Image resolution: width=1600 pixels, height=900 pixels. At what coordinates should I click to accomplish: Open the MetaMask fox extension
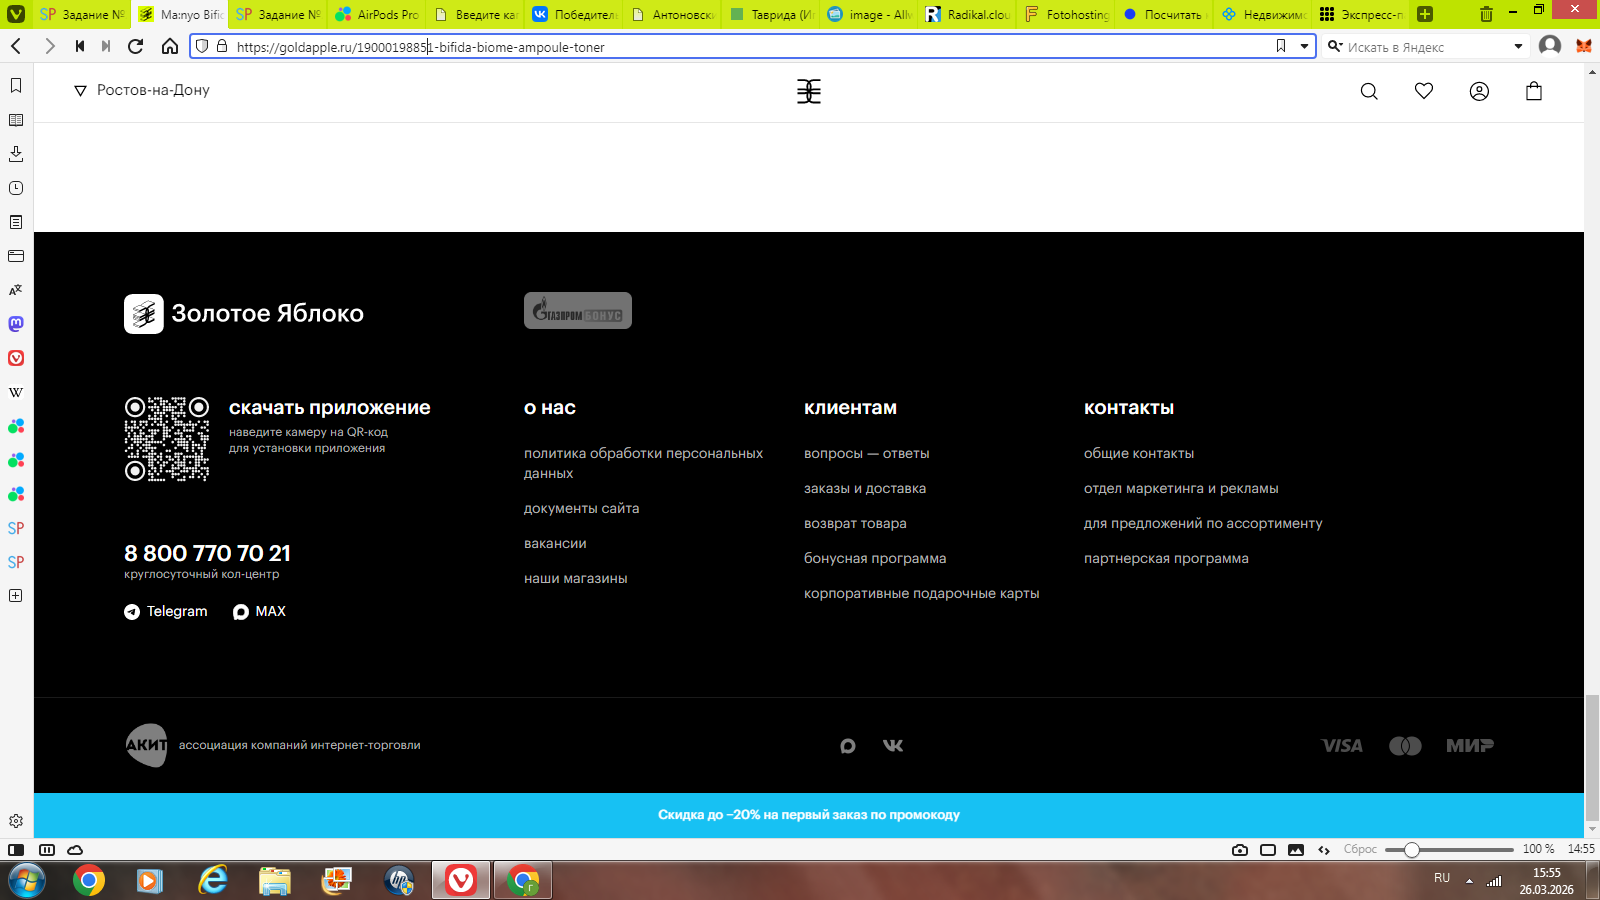coord(1583,46)
